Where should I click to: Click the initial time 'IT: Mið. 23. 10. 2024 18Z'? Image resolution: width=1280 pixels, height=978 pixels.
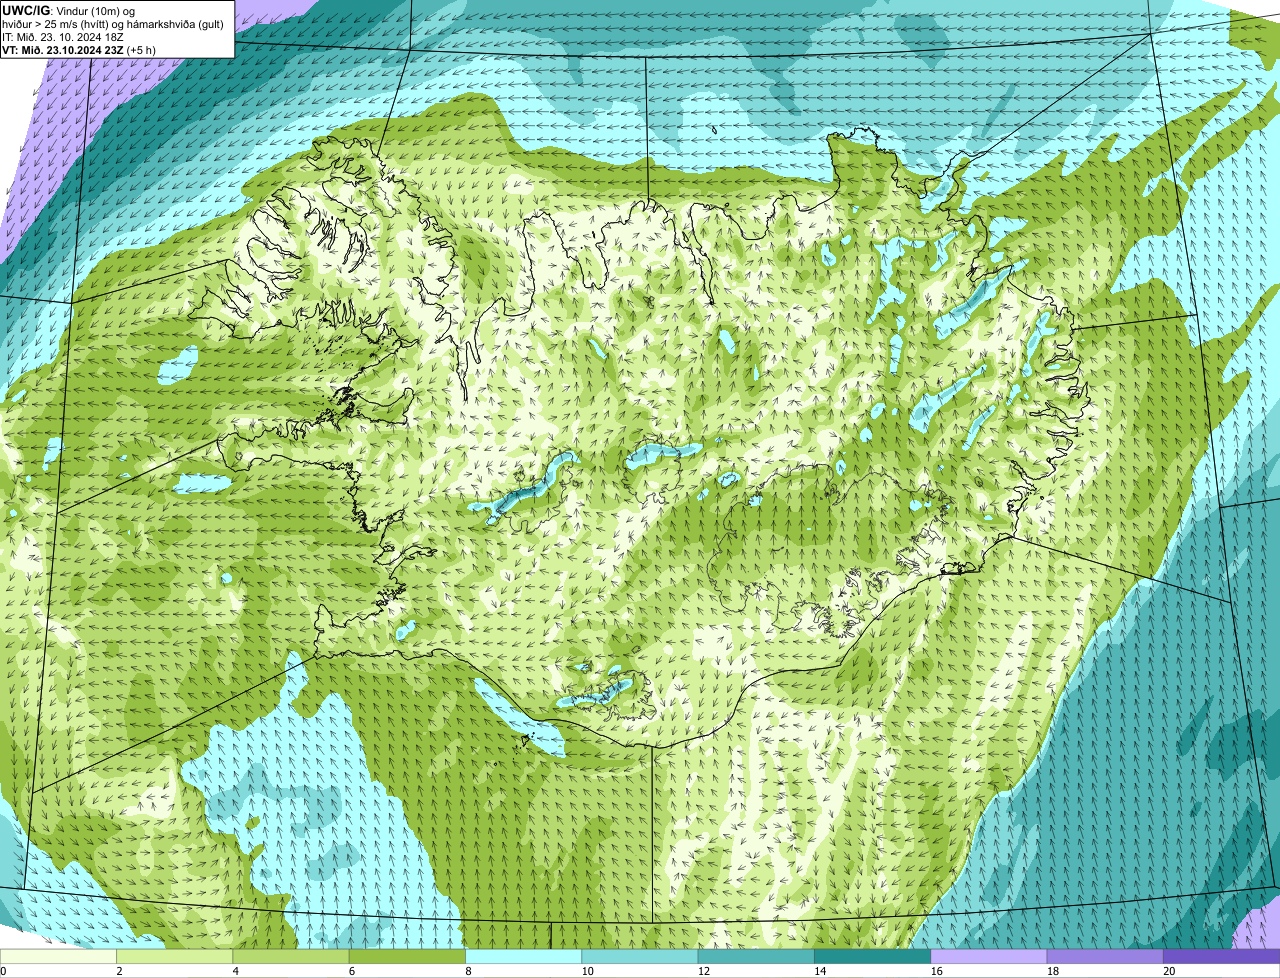pos(63,36)
